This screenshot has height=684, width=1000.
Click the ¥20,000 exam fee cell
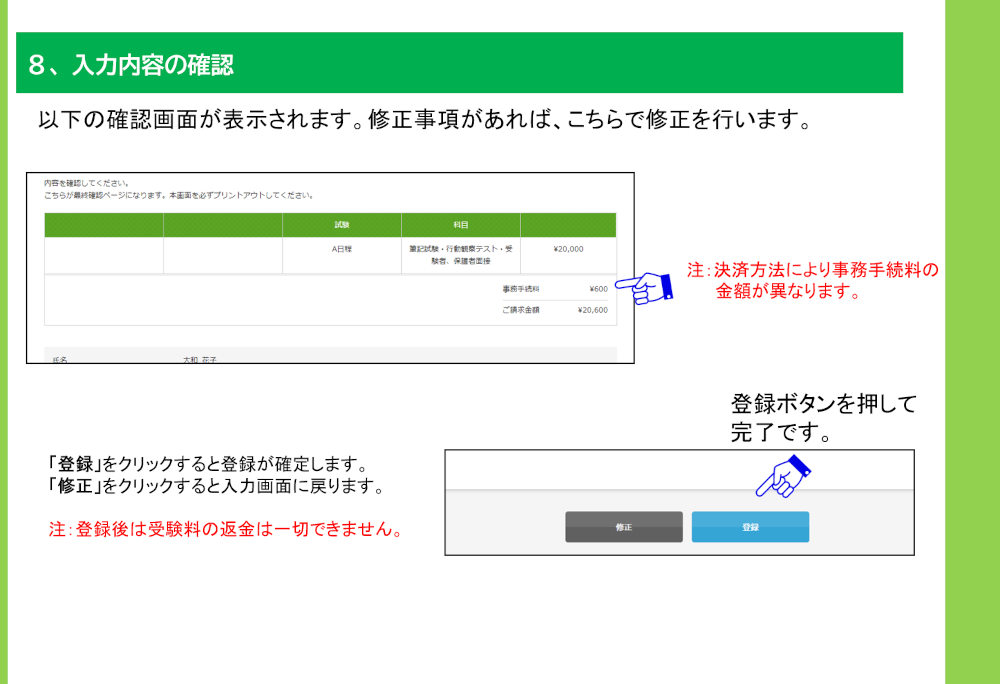568,249
